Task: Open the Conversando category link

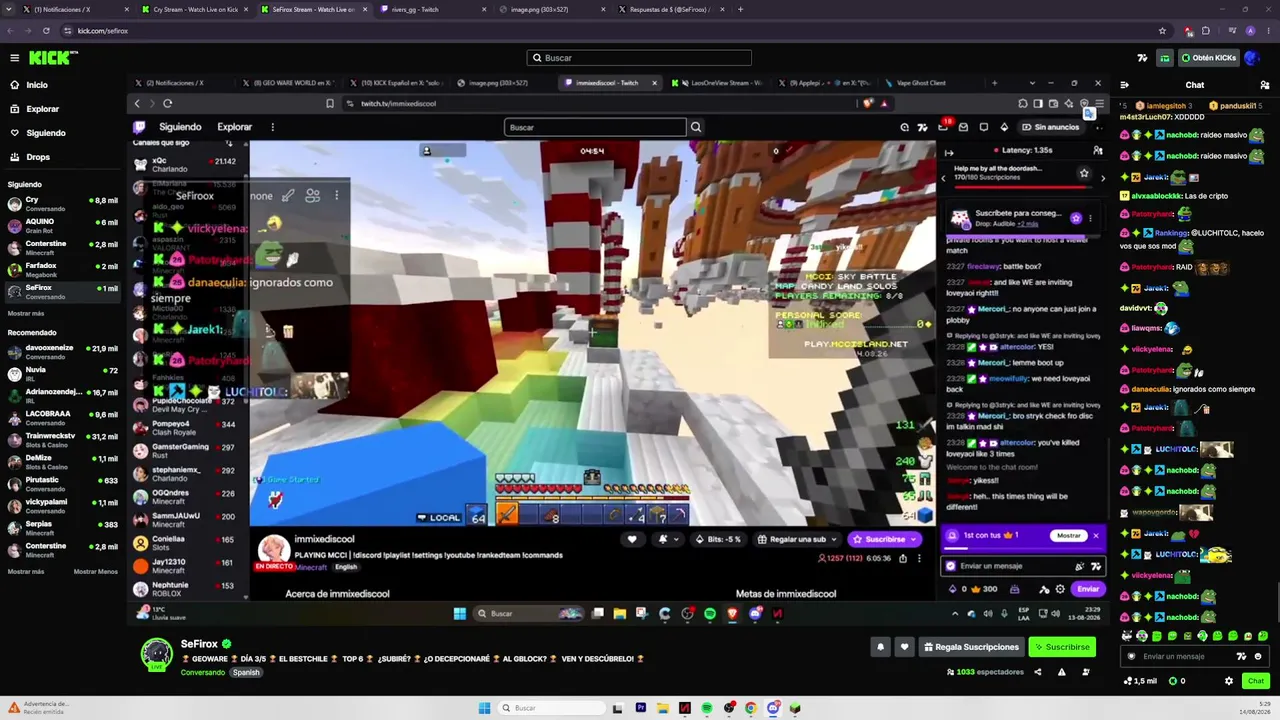Action: [x=203, y=672]
